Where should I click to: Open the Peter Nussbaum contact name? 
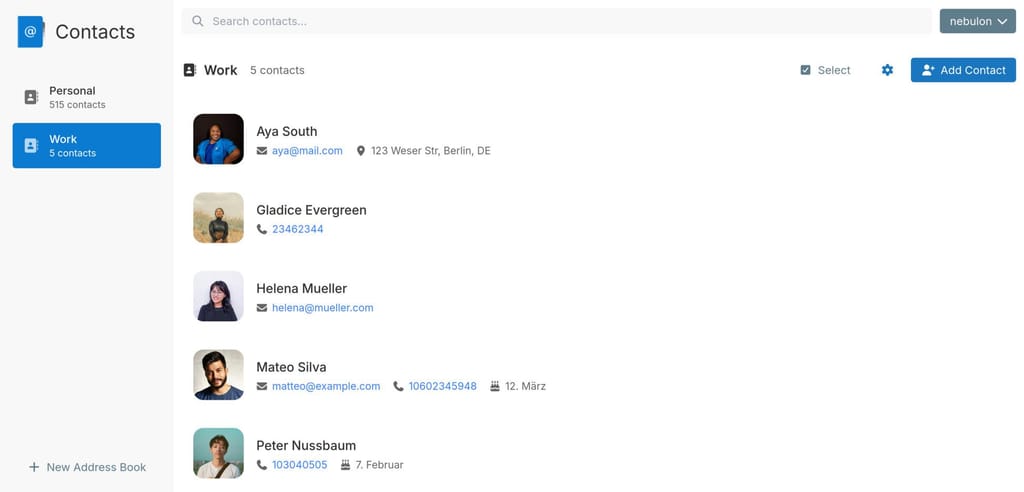306,445
